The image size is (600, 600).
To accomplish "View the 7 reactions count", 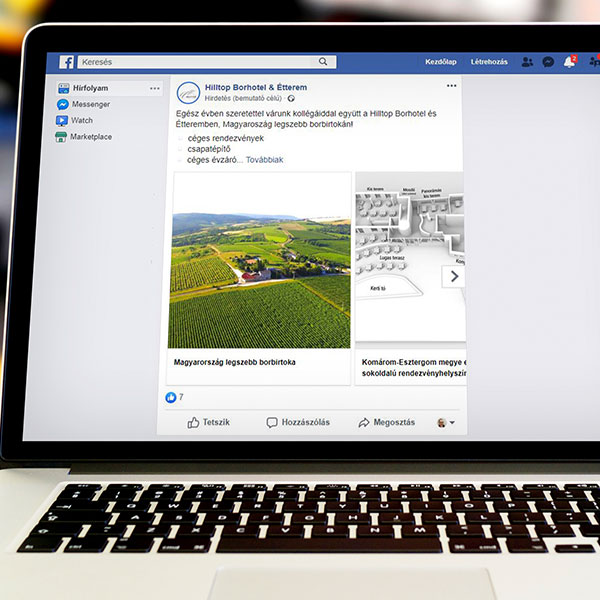I will point(181,397).
